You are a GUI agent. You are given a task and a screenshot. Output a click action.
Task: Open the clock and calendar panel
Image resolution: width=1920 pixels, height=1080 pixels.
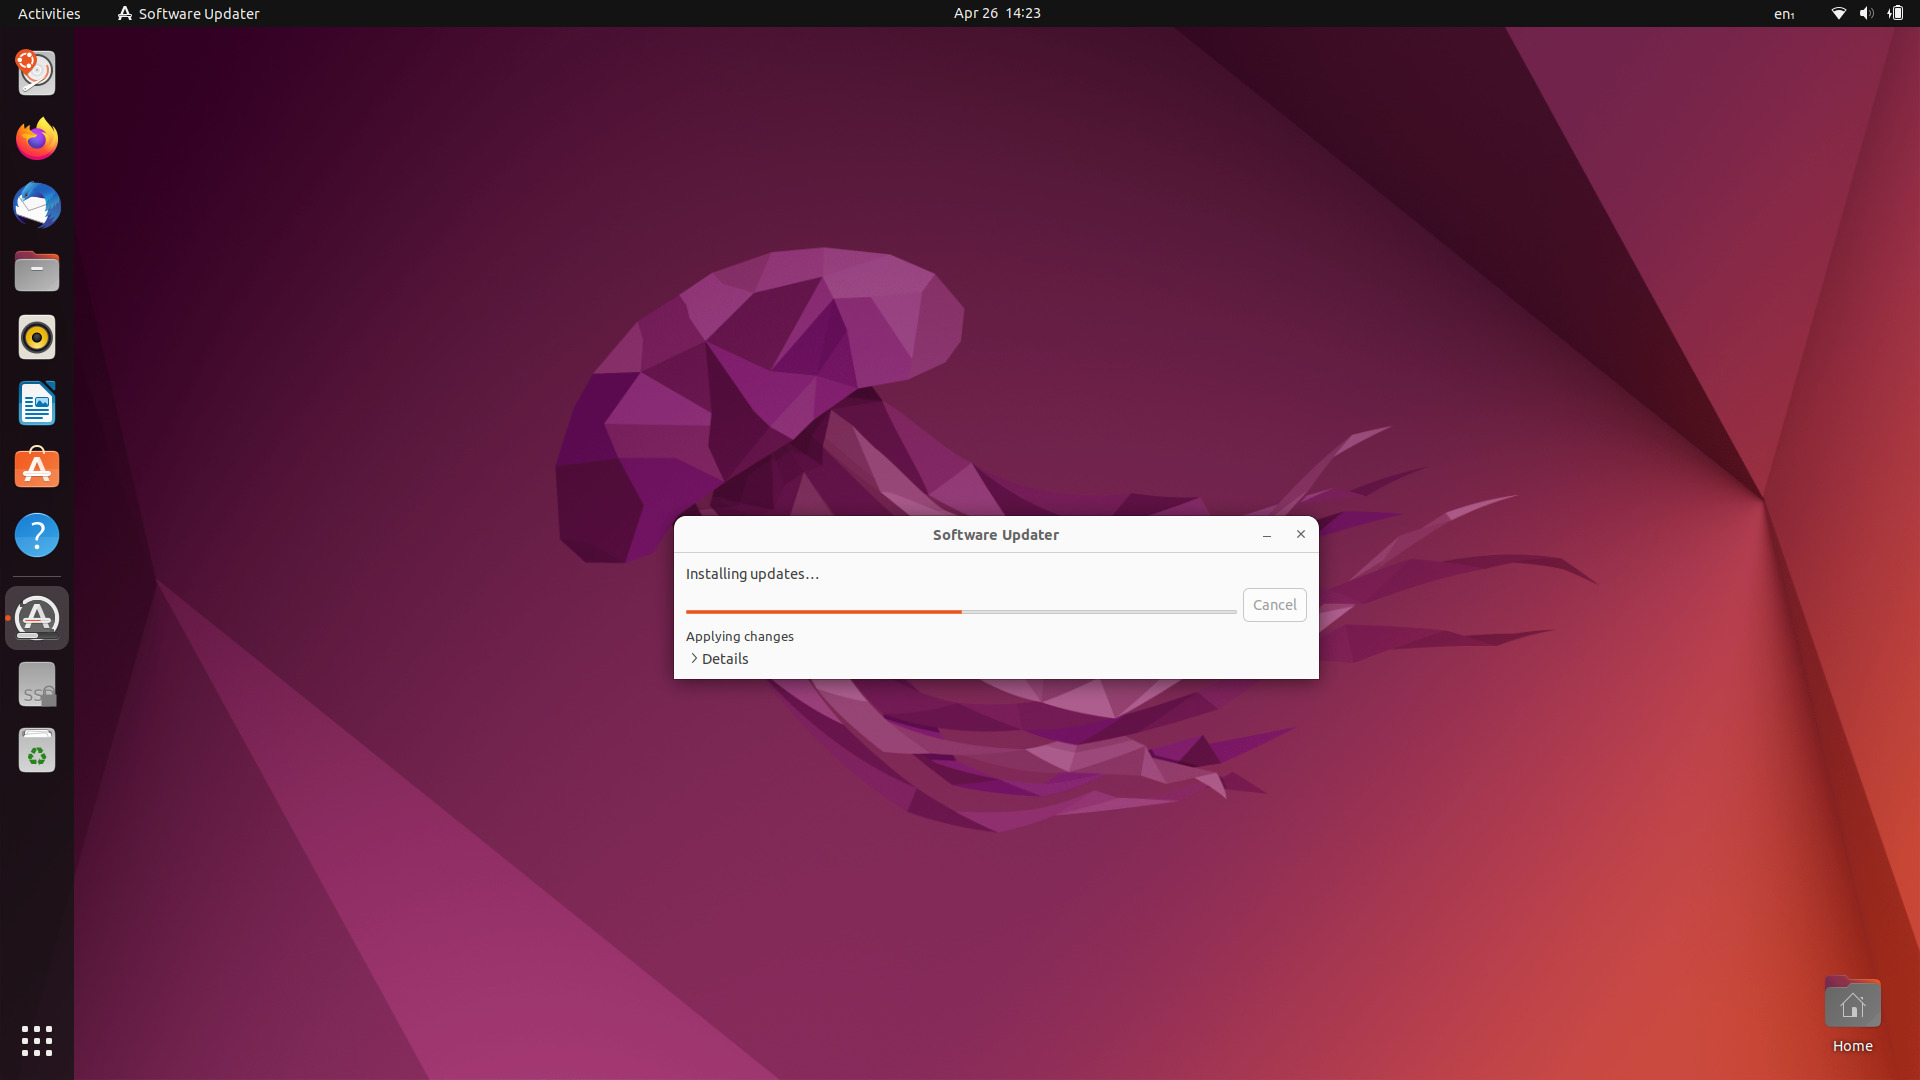click(996, 14)
